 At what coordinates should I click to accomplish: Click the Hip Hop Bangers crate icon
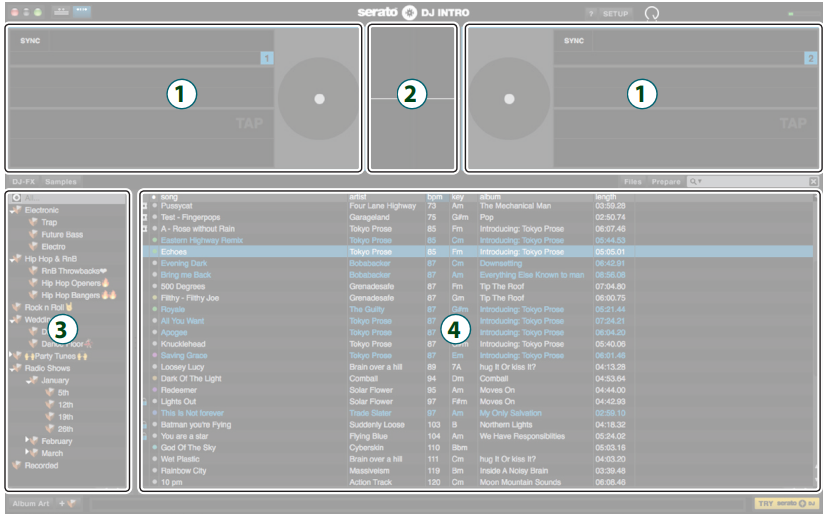33,295
